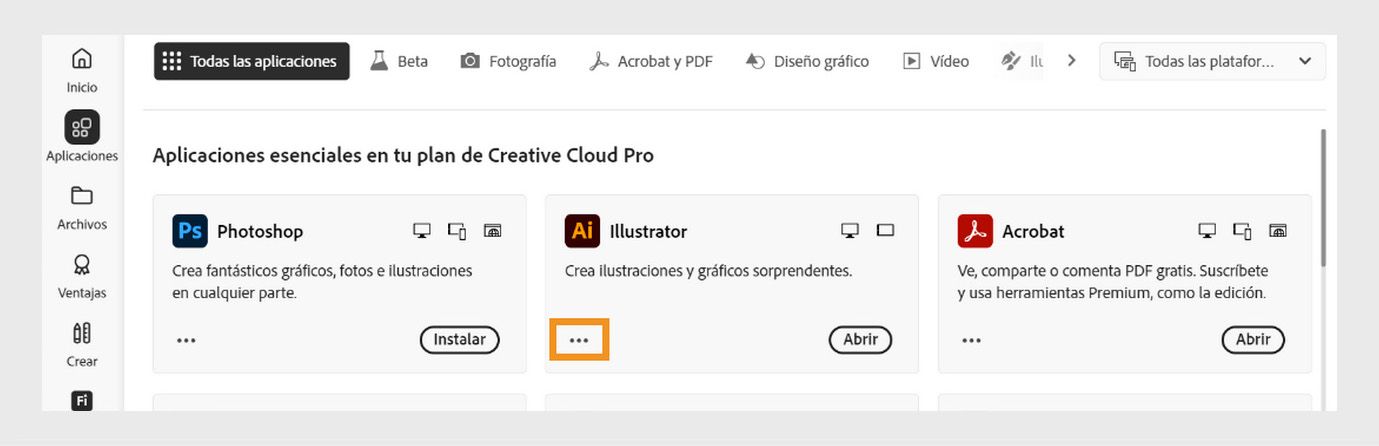Switch to the Beta tab
1379x446 pixels.
click(x=398, y=61)
